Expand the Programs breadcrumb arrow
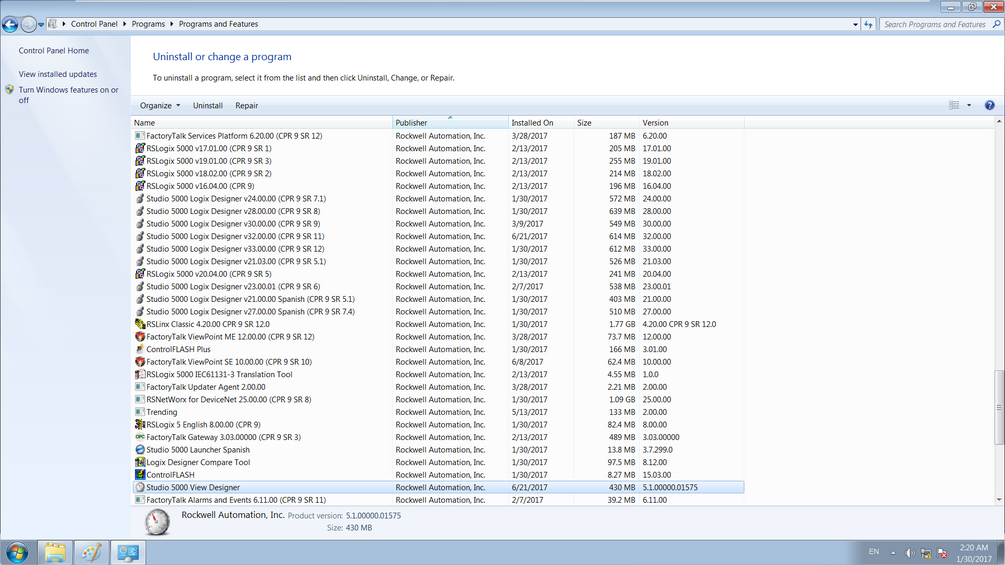Screen dimensions: 1005x565 tap(172, 24)
